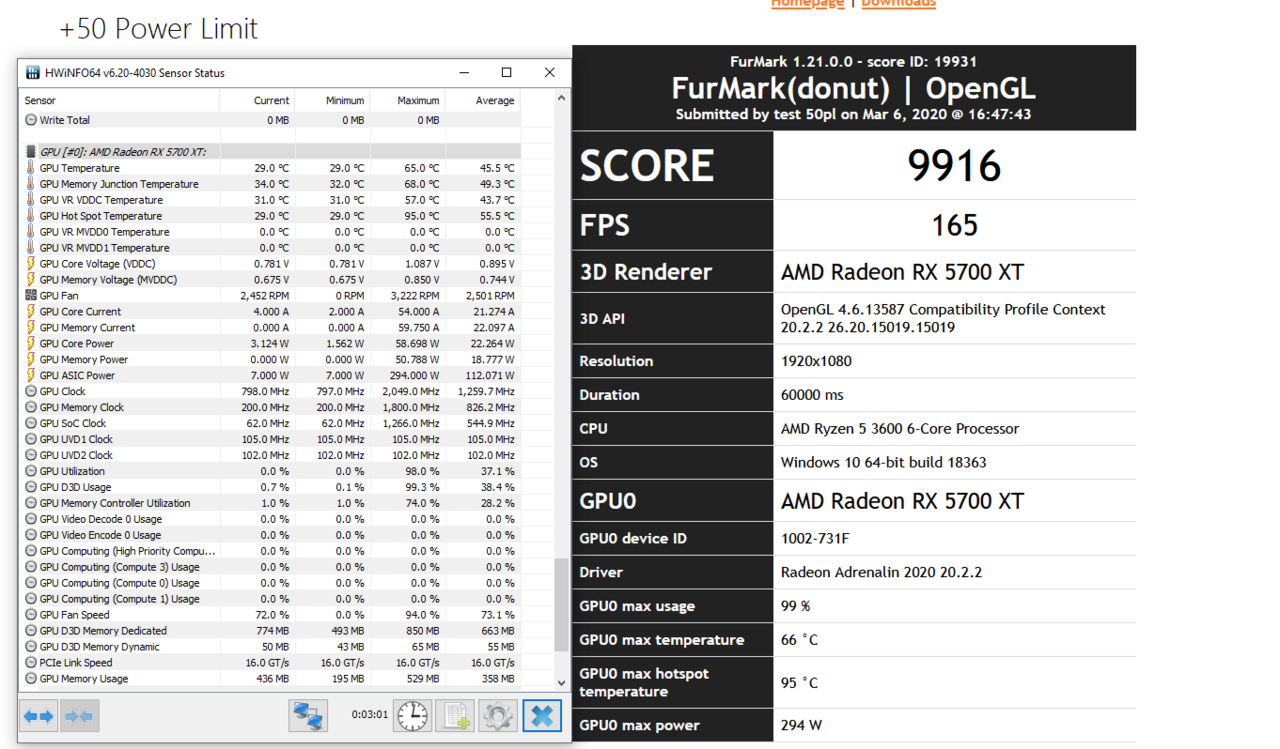Start logging with the sheet-plus icon

point(455,716)
